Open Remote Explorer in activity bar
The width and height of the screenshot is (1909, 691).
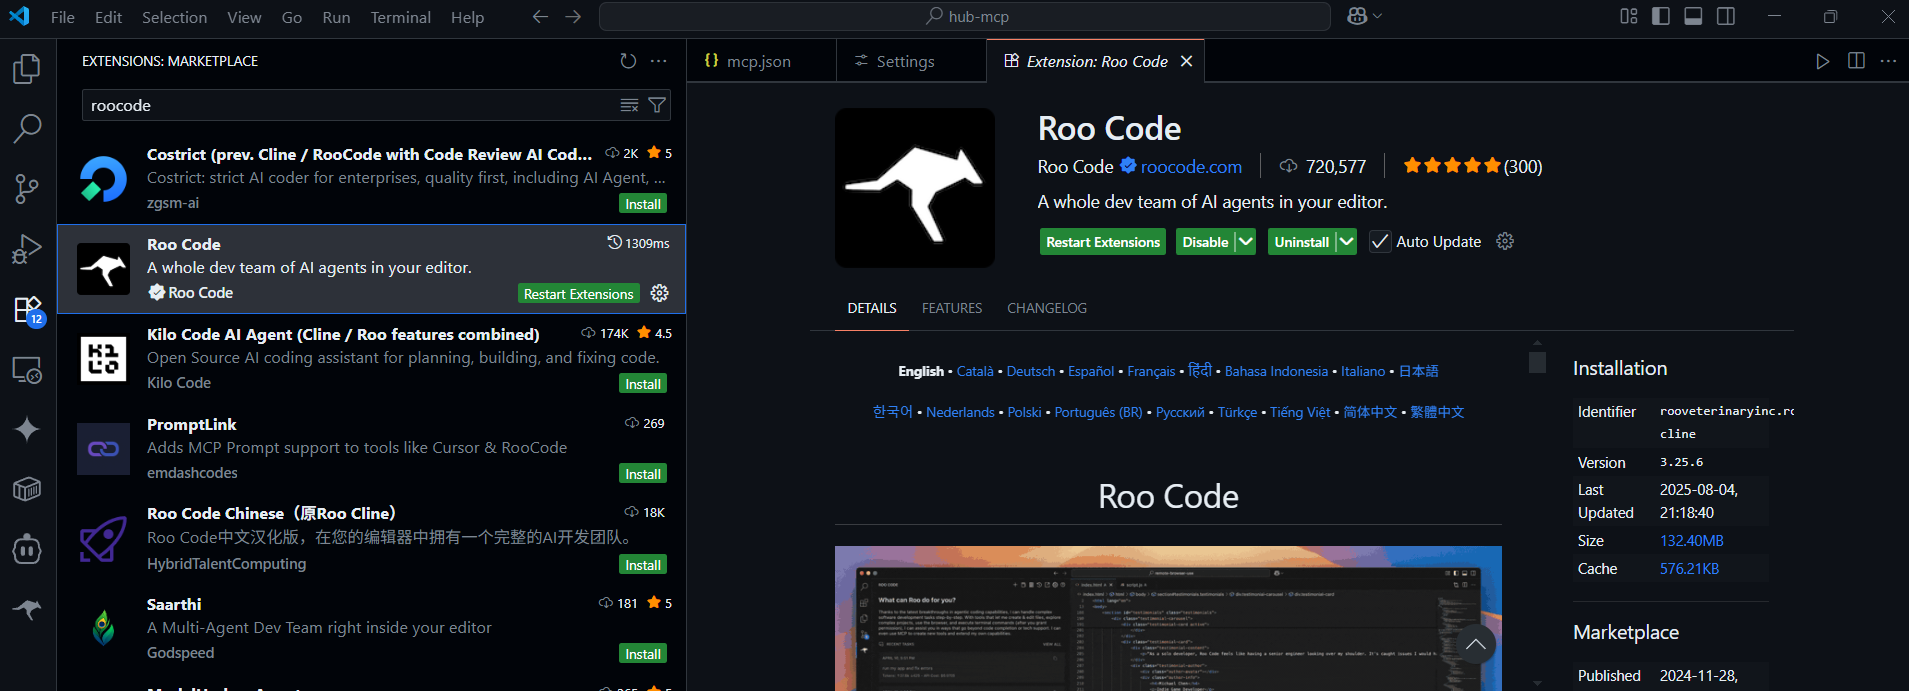point(27,370)
